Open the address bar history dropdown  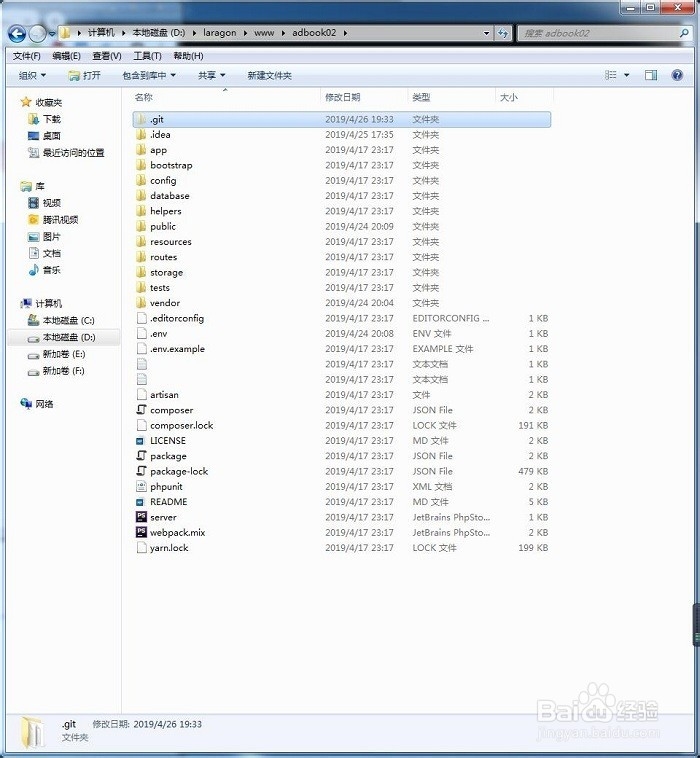(x=486, y=33)
